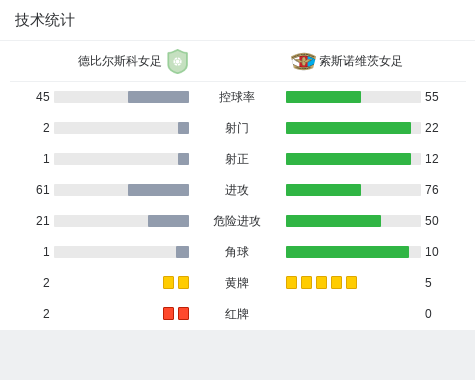Select the 技术统计 section heading

[x=45, y=20]
